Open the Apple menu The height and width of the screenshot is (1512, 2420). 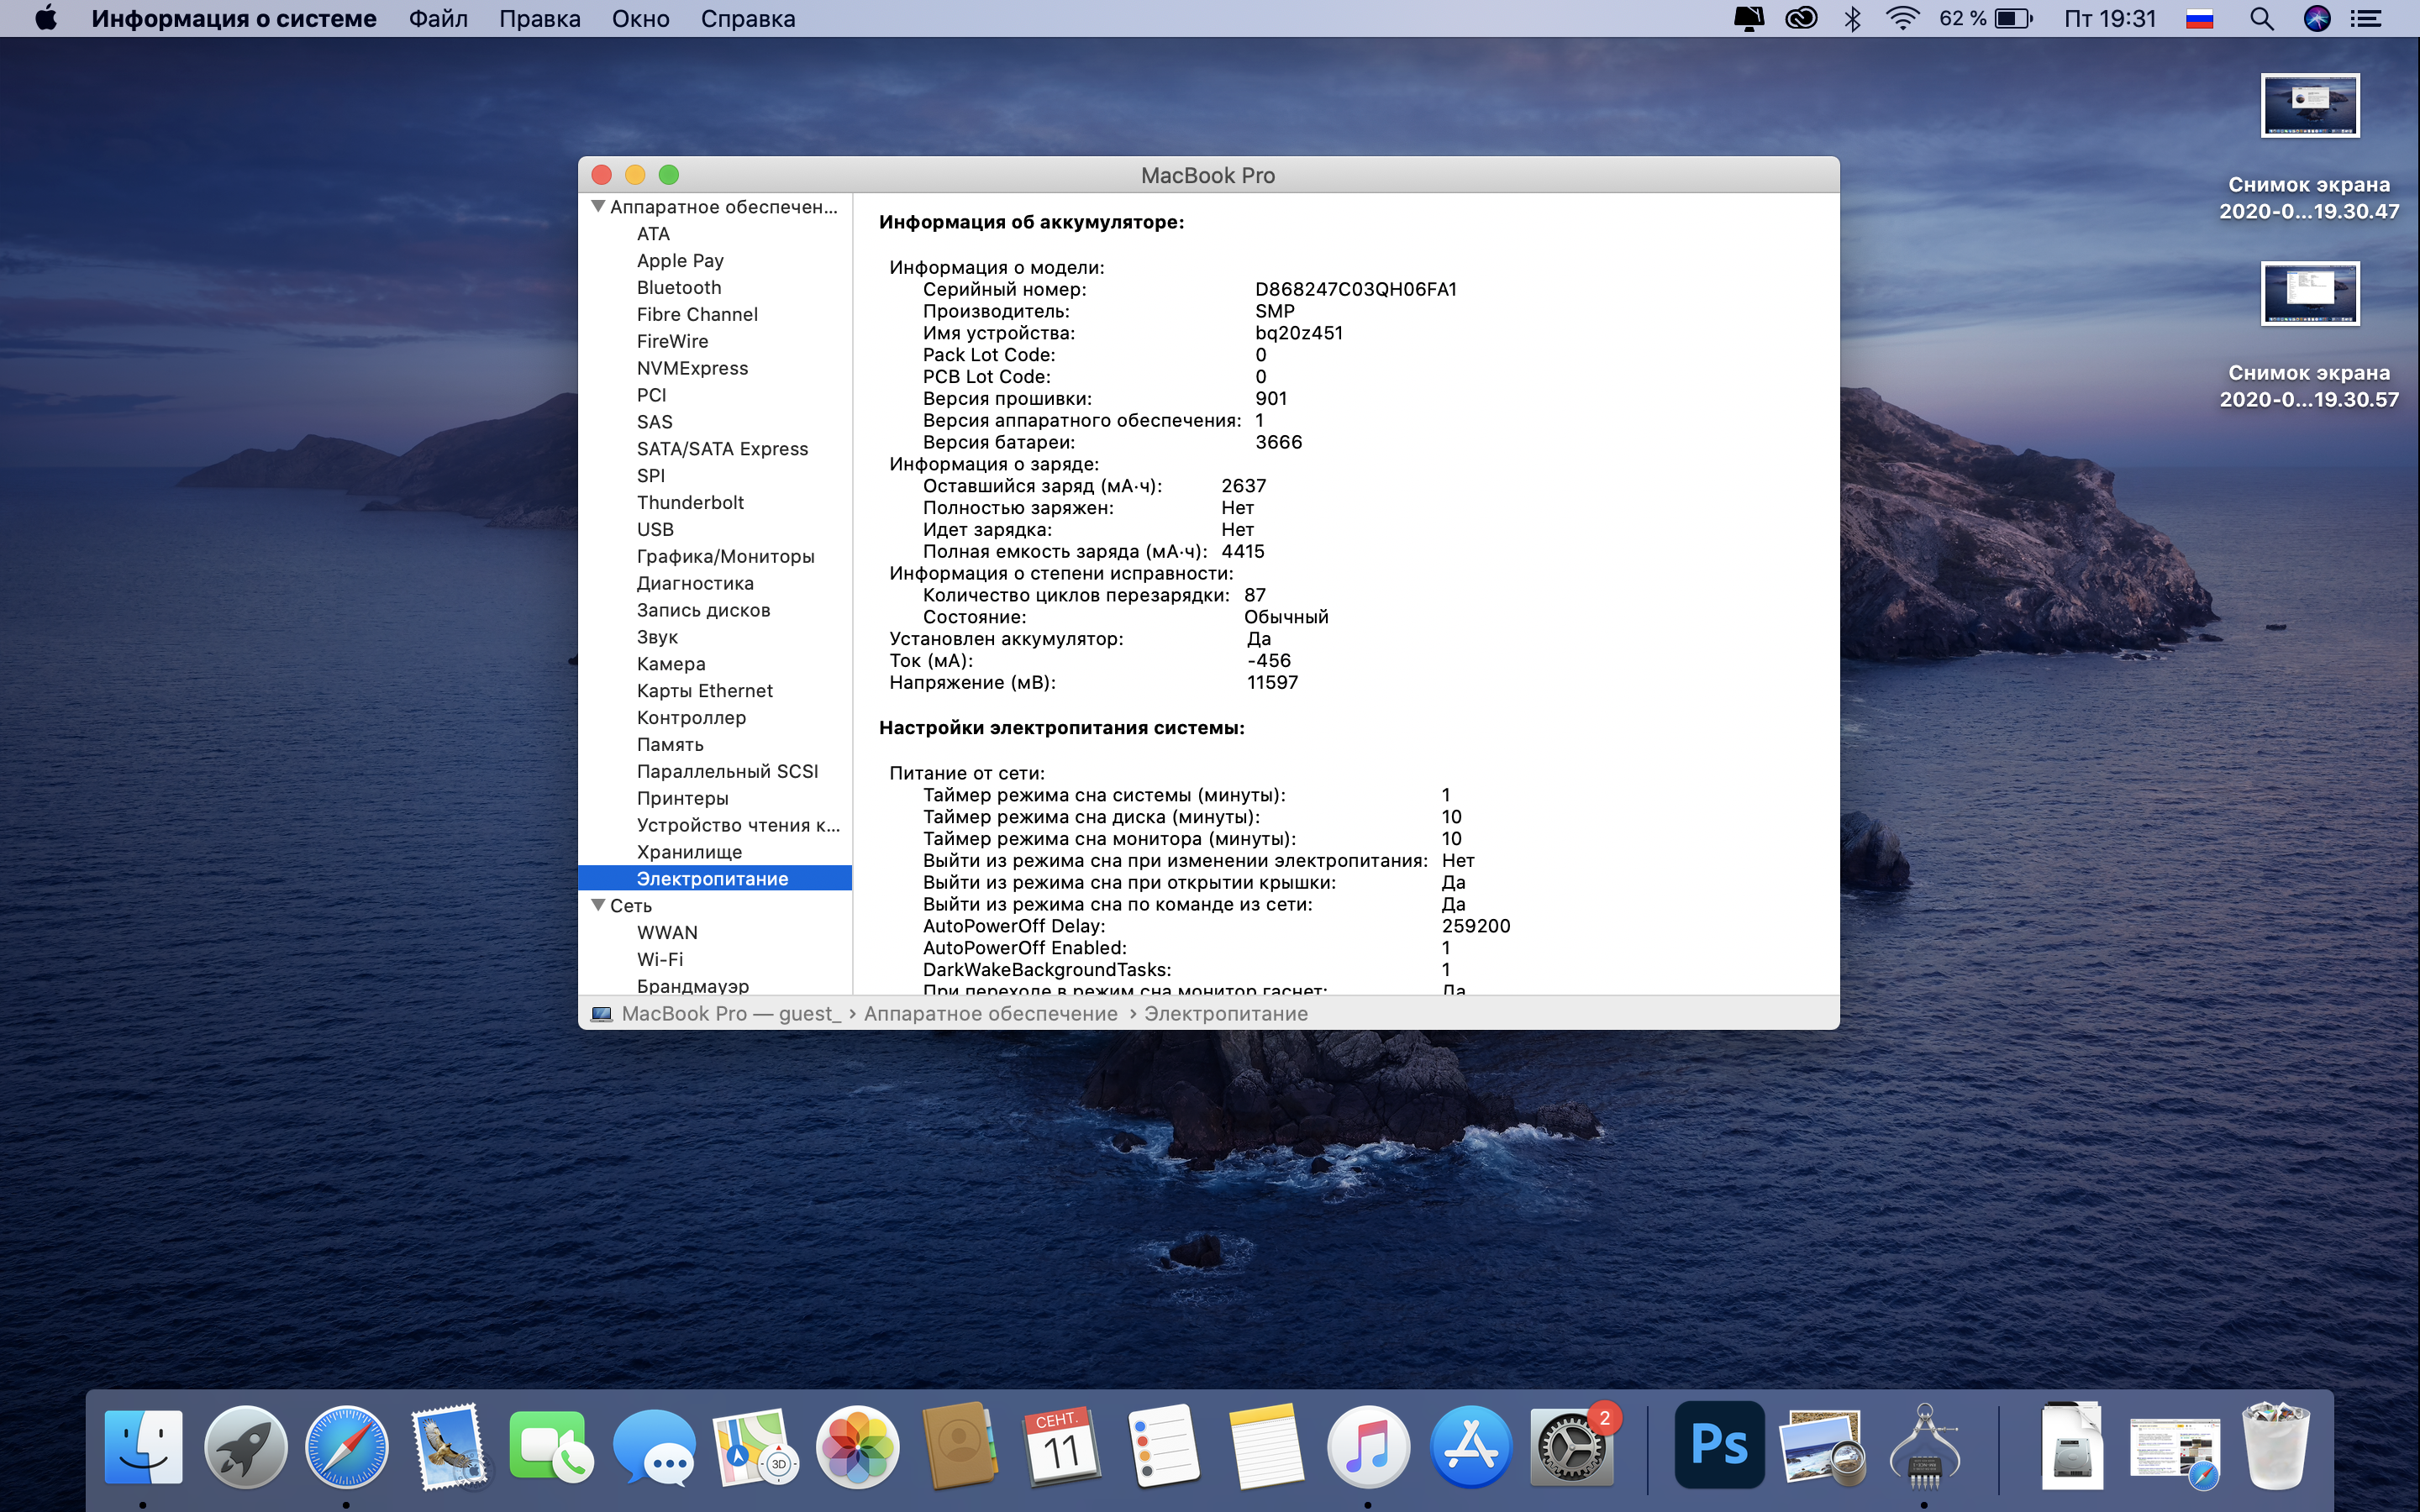click(x=46, y=18)
